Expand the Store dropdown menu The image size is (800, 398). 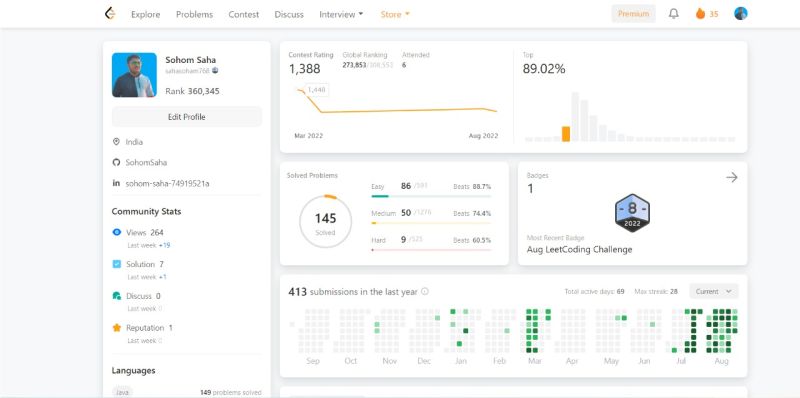tap(395, 14)
